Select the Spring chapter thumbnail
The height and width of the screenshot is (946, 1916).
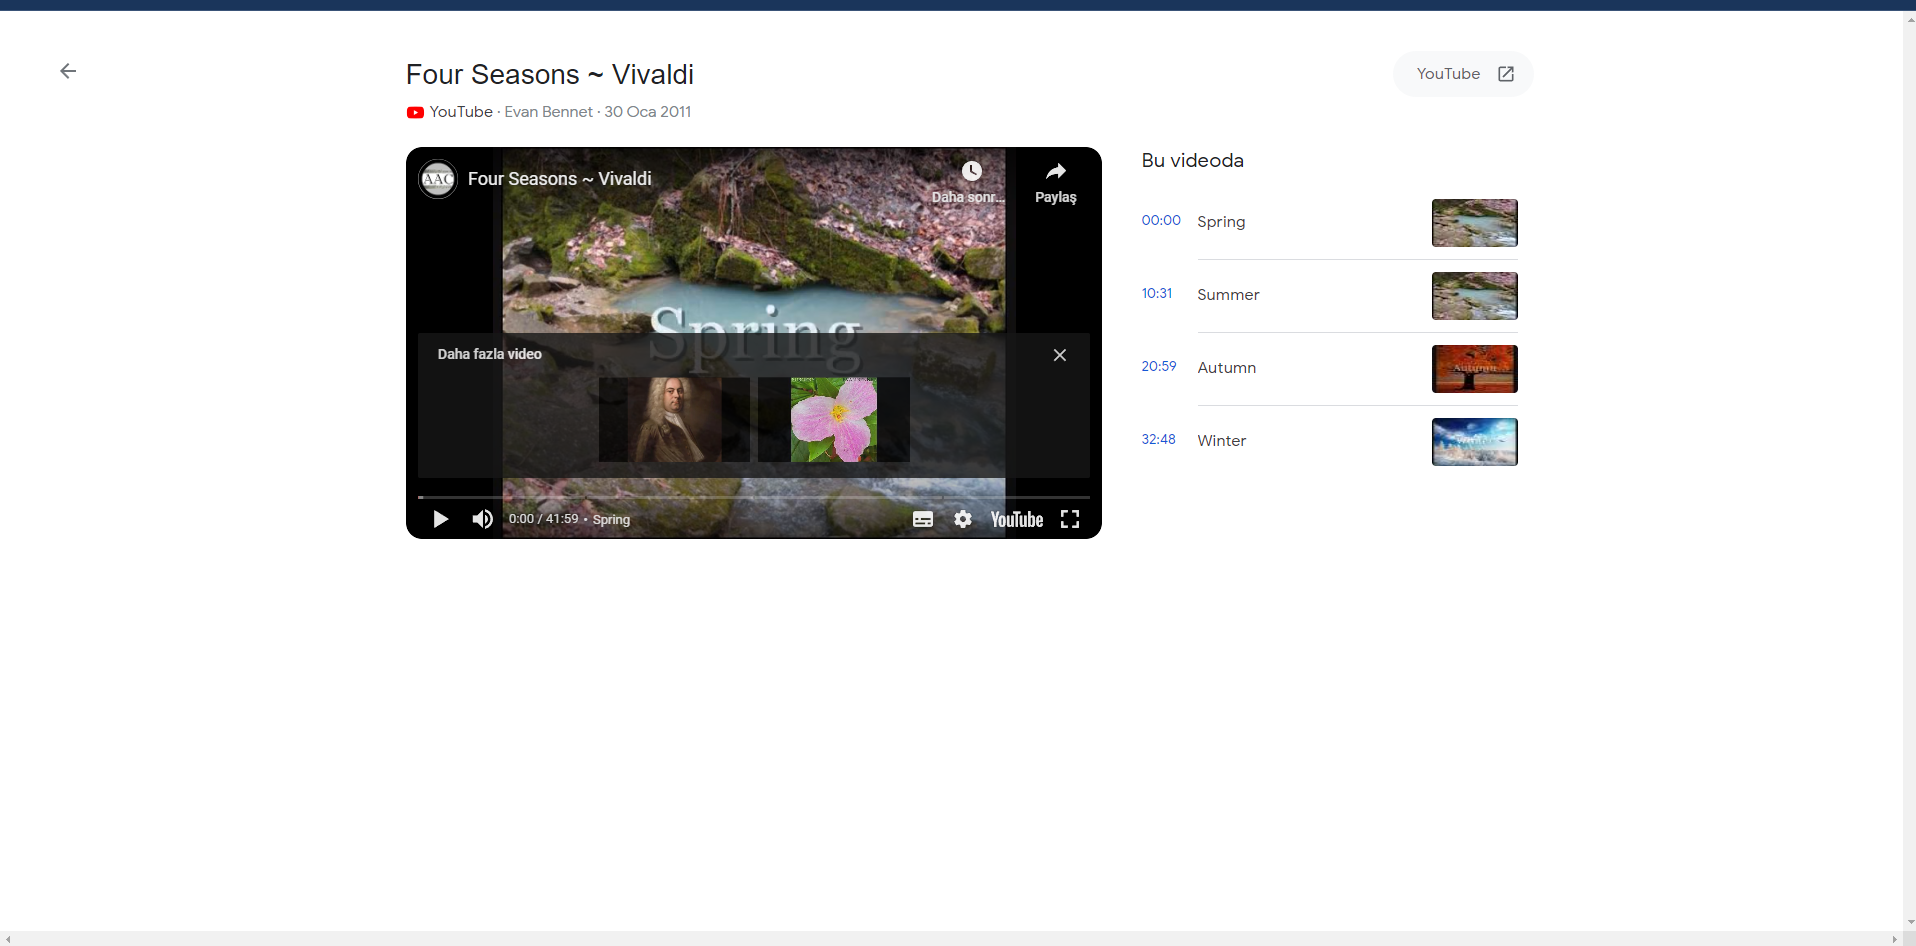point(1475,223)
